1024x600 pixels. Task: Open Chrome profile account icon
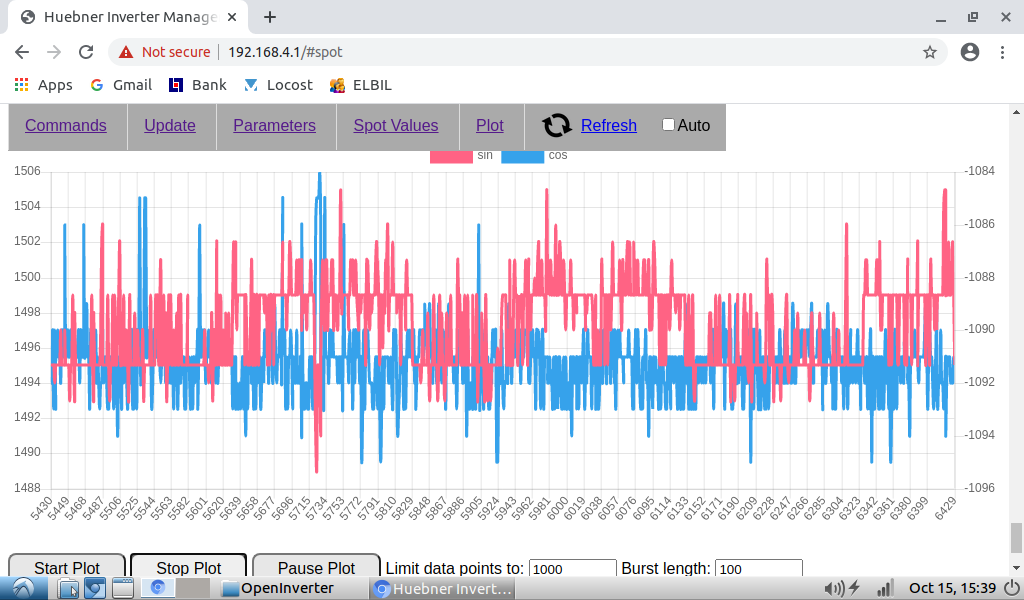[969, 52]
